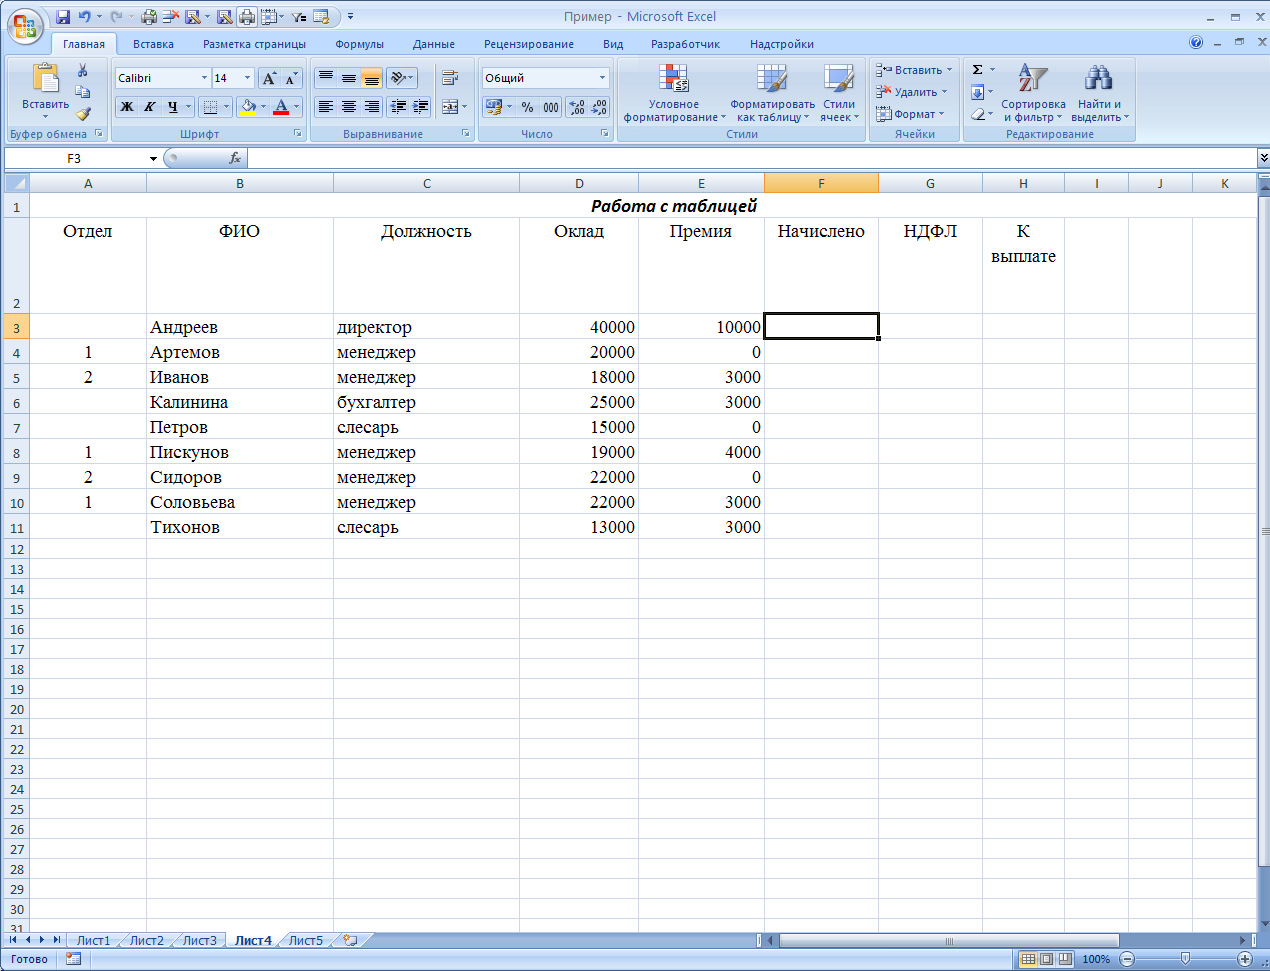1270x971 pixels.
Task: Cut selection with the scissors icon
Action: 83,70
